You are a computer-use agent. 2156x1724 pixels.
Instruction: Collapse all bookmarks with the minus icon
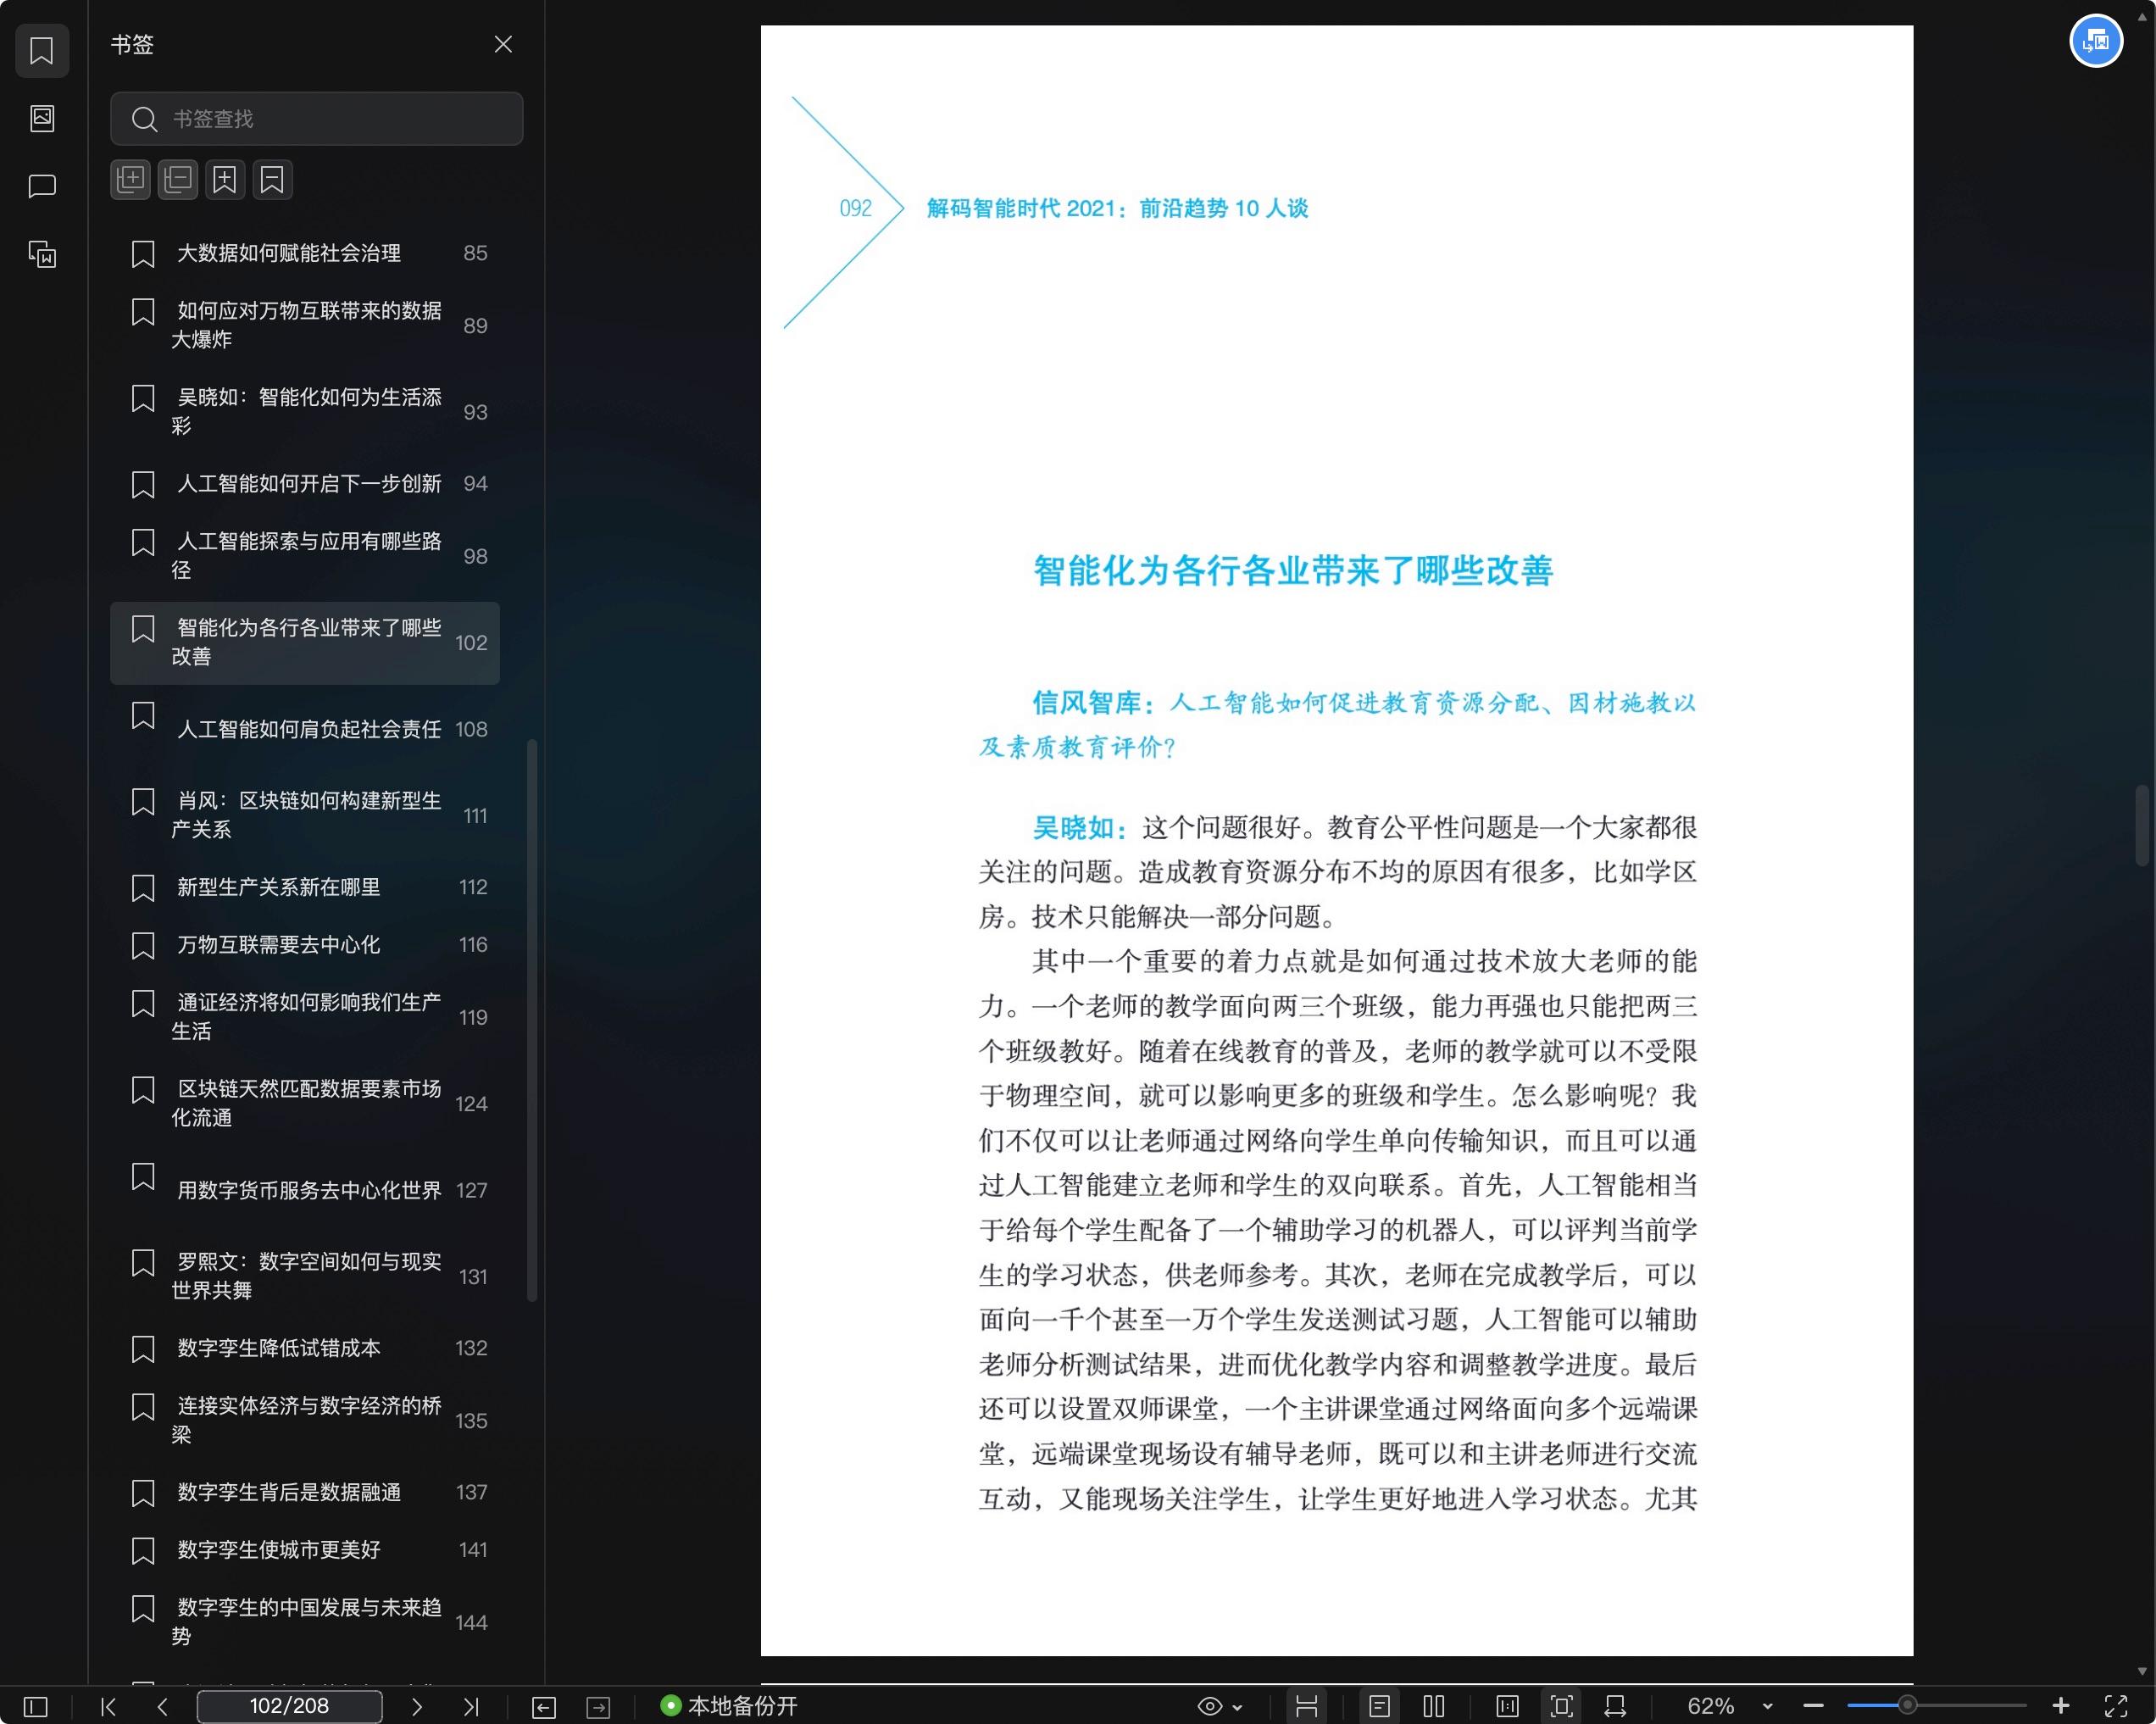coord(178,180)
